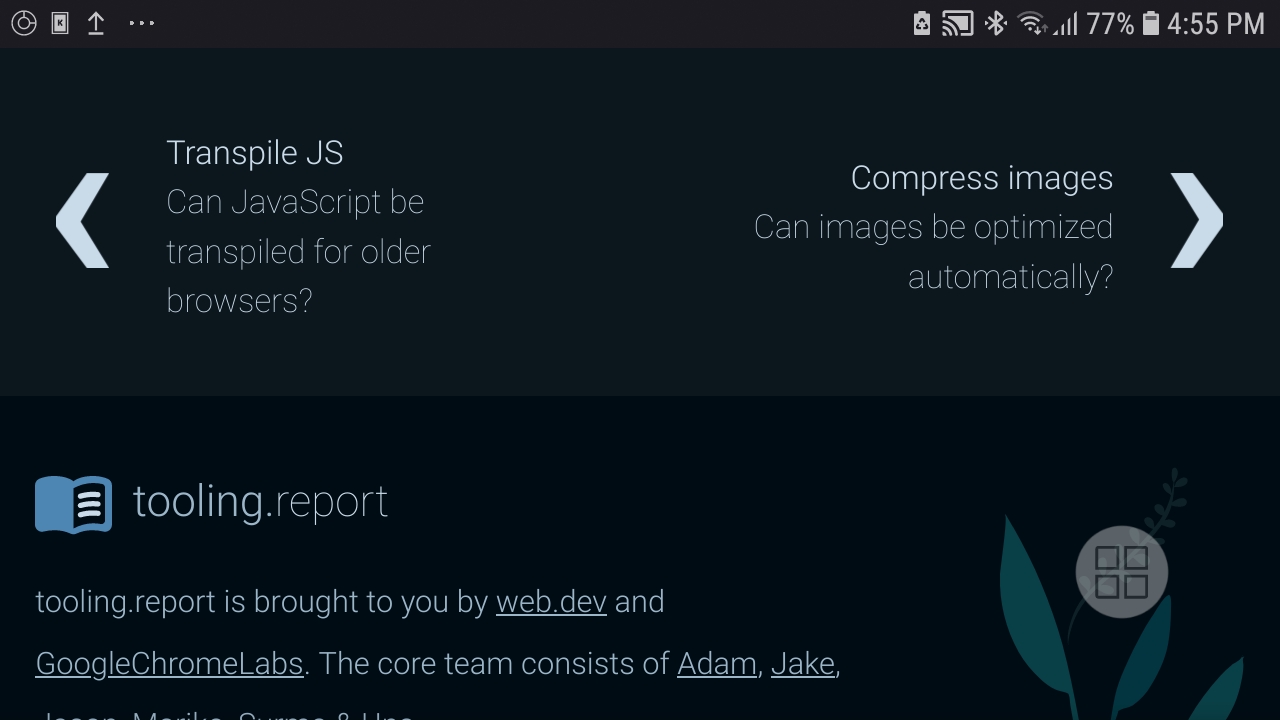Tap the Chromecast screen casting status icon
The height and width of the screenshot is (720, 1280).
[x=957, y=22]
